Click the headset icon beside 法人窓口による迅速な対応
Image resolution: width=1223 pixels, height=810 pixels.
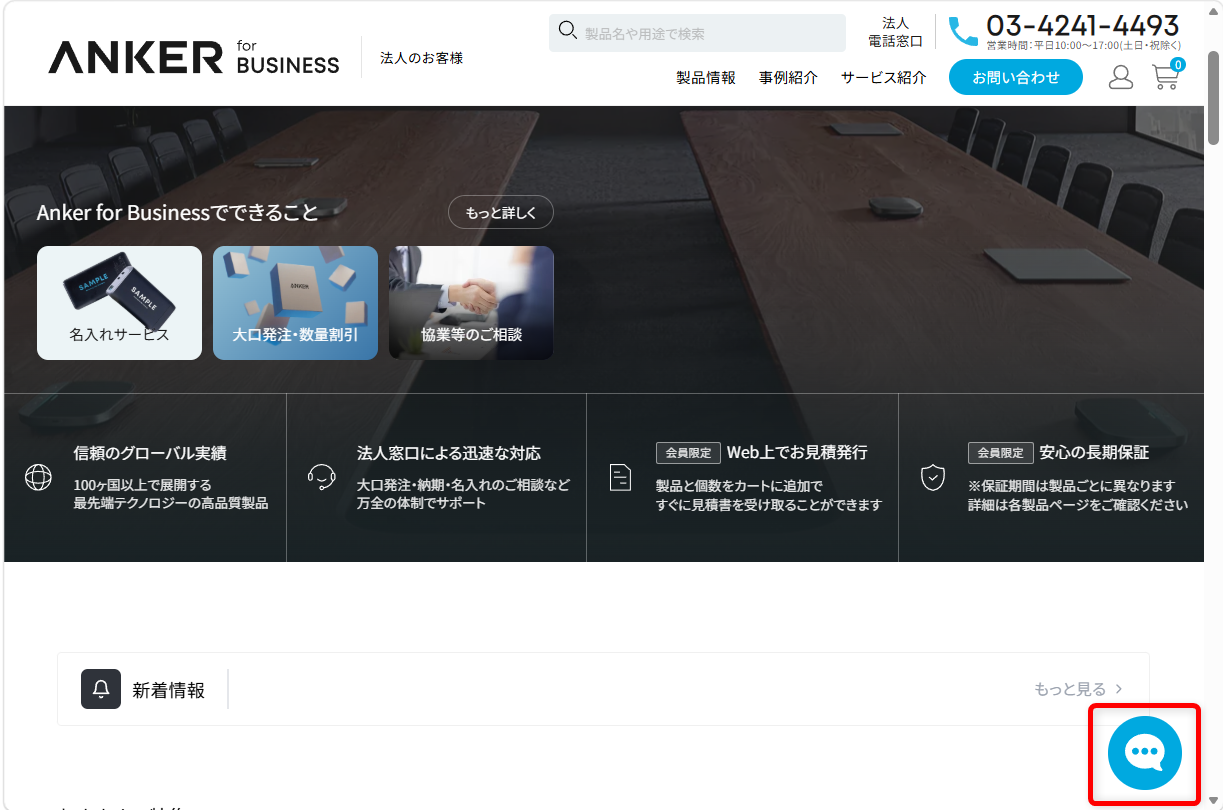[321, 477]
